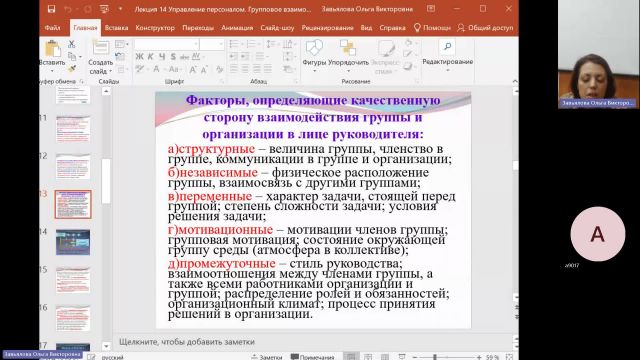
Task: Click the Вставить paste icon
Action: click(52, 49)
